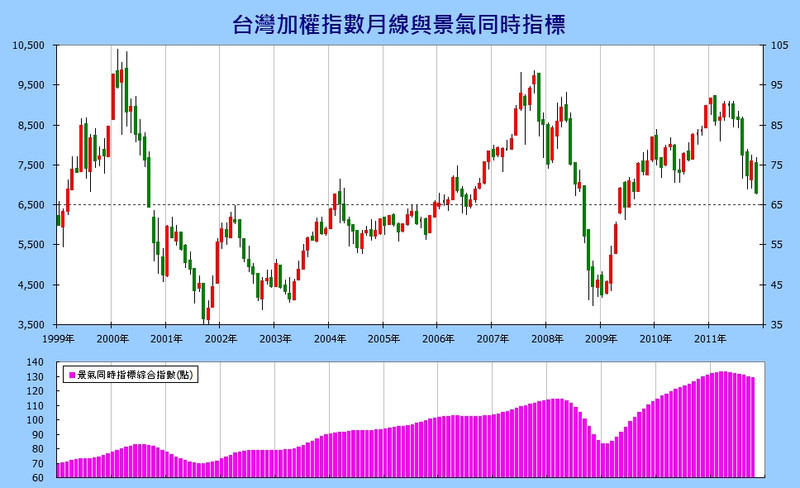The image size is (800, 488).
Task: Select the 130 label on lower chart
Action: click(x=35, y=377)
